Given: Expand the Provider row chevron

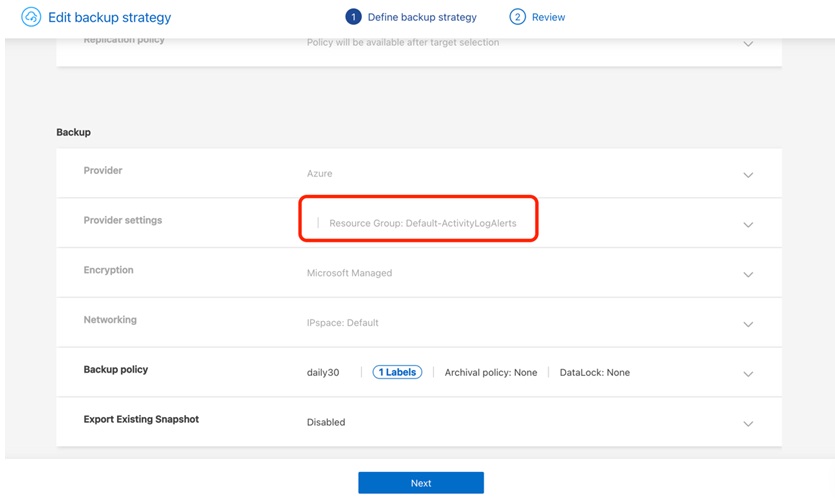Looking at the screenshot, I should (x=748, y=175).
